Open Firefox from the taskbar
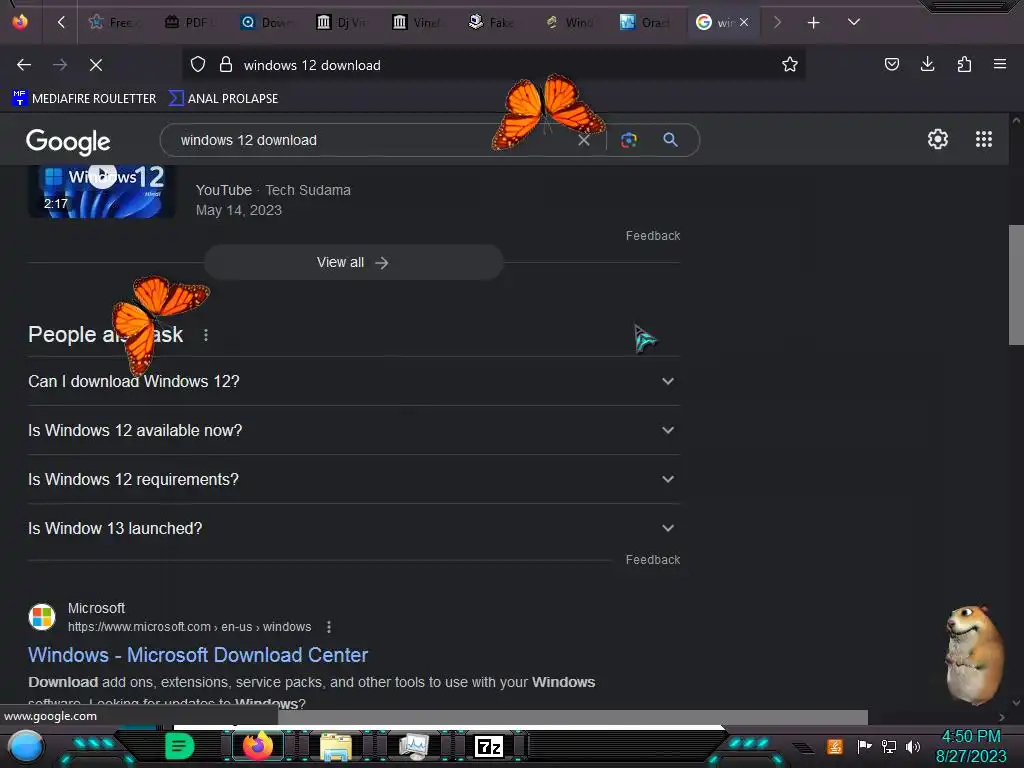The width and height of the screenshot is (1024, 768). pyautogui.click(x=257, y=746)
